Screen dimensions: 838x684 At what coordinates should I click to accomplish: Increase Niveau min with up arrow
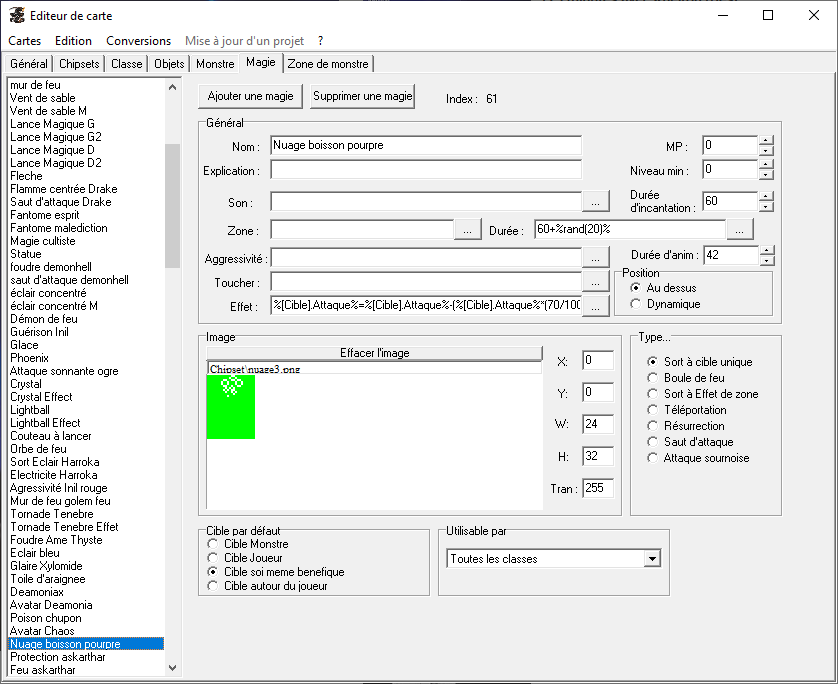point(766,165)
